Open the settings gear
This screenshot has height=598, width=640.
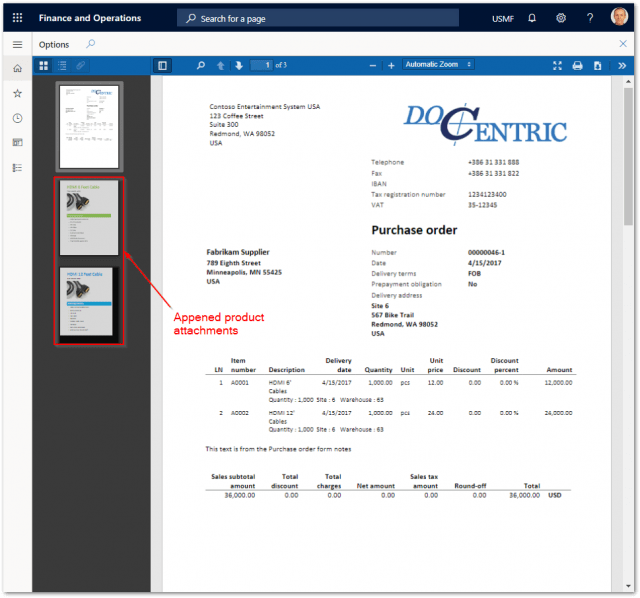(x=561, y=18)
